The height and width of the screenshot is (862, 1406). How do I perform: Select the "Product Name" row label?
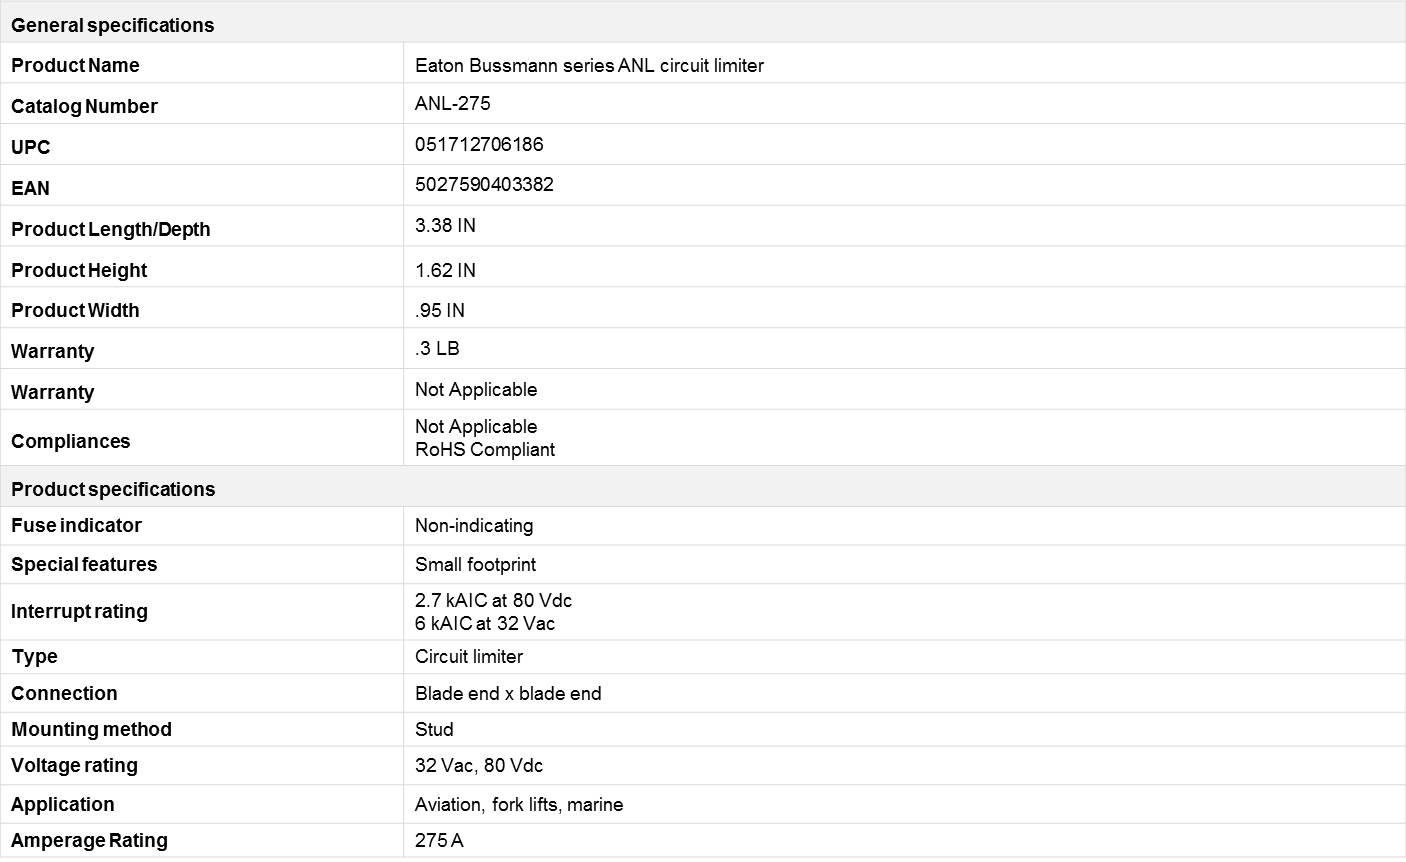click(75, 65)
